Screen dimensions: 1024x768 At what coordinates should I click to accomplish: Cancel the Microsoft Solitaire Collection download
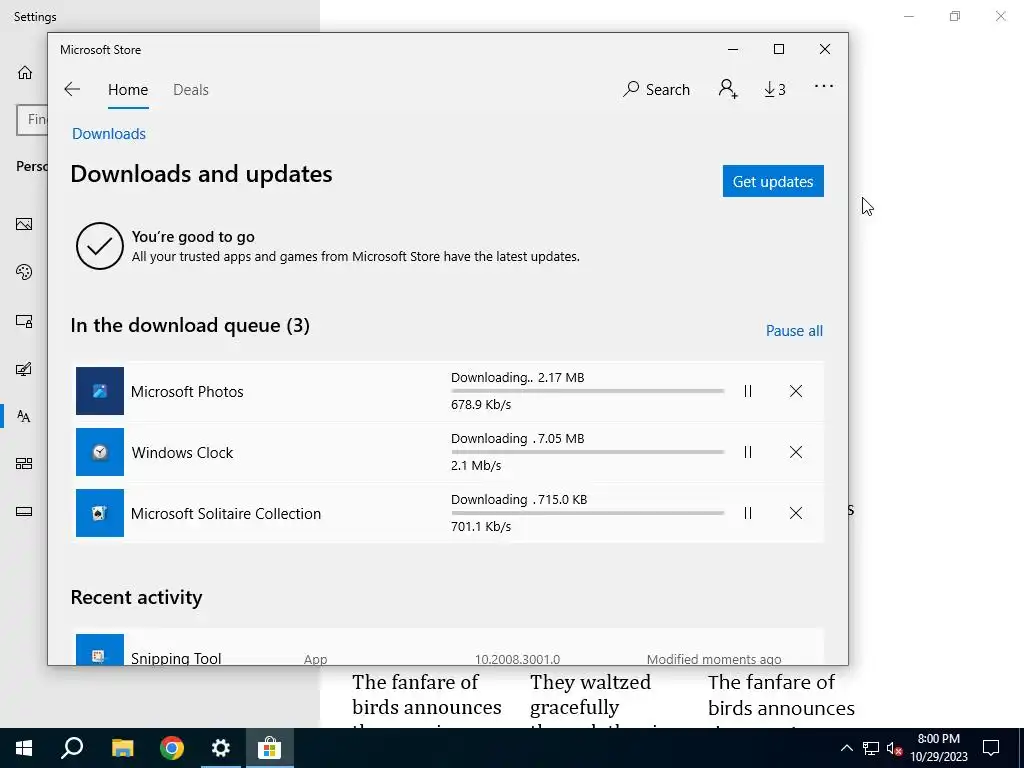795,513
